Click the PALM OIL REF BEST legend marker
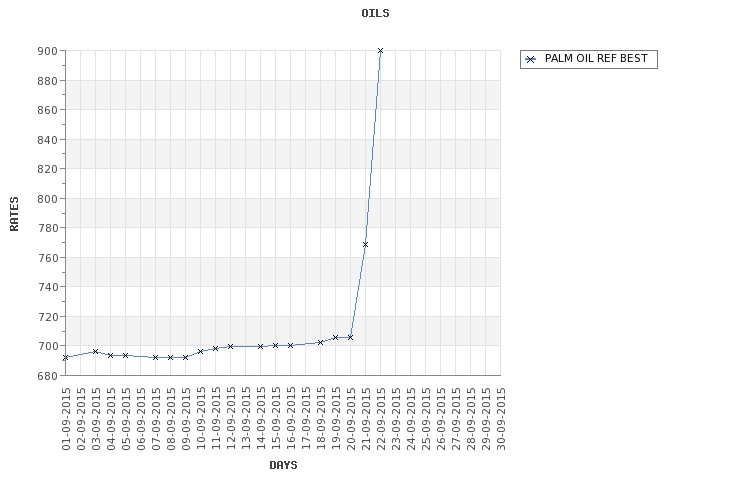The image size is (750, 500). pos(531,59)
